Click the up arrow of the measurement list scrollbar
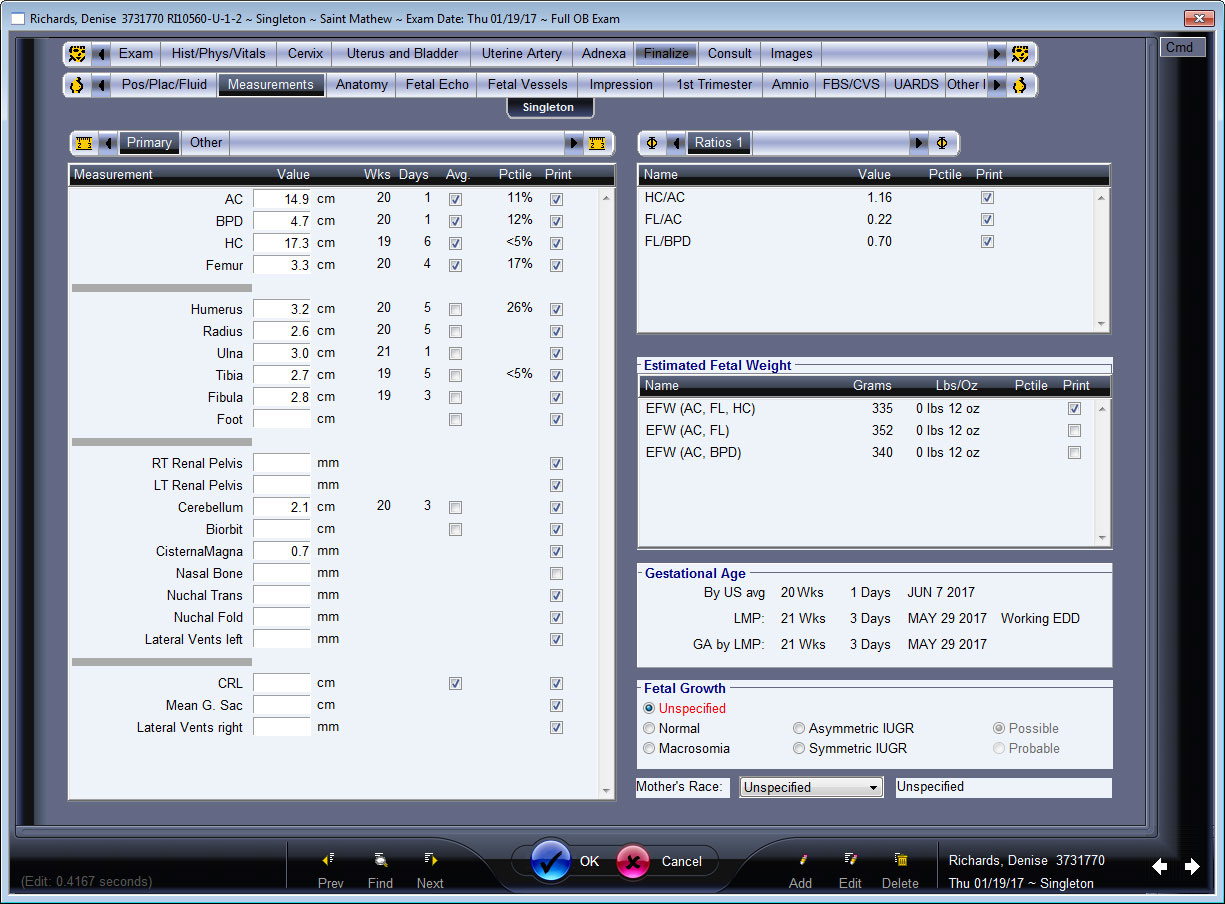This screenshot has width=1225, height=904. [x=606, y=197]
